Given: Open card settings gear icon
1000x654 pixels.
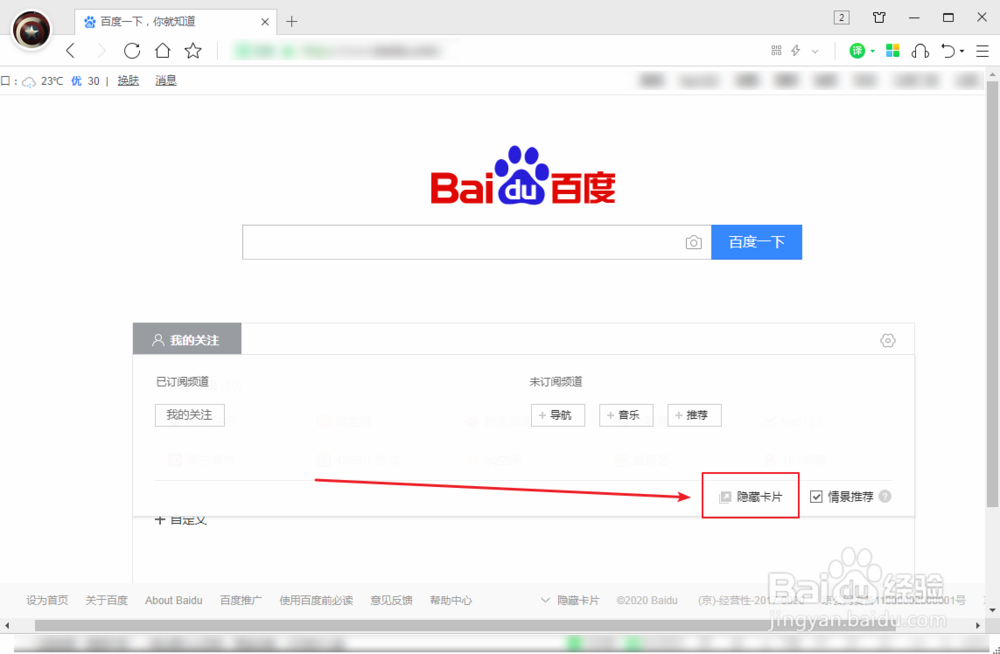Looking at the screenshot, I should (x=888, y=340).
